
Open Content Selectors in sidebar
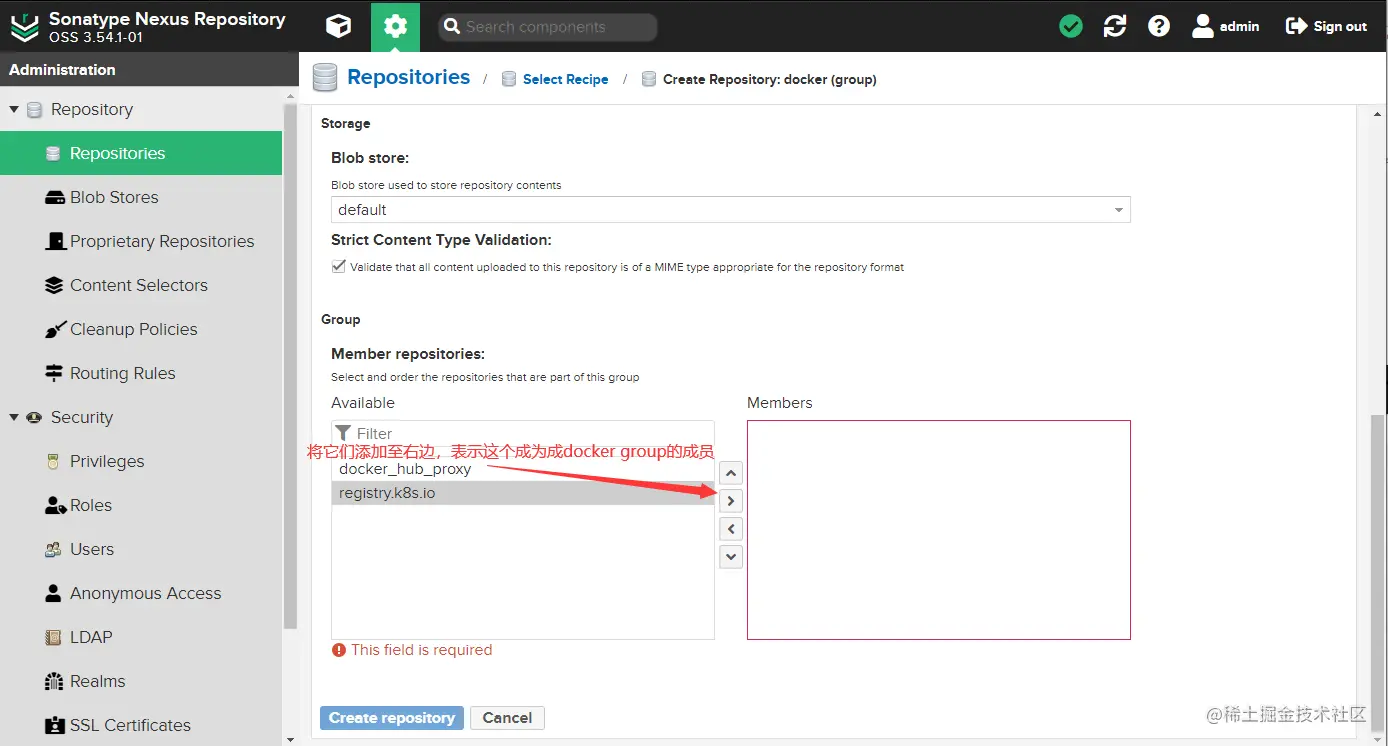(141, 285)
